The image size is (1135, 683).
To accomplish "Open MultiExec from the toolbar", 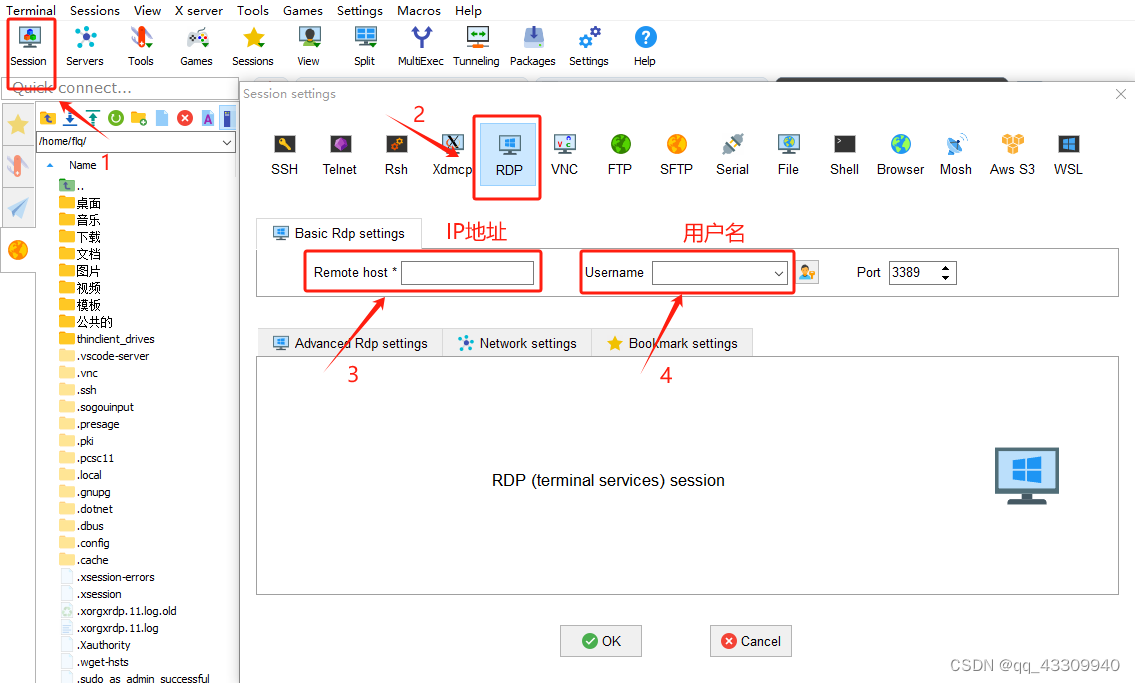I will point(421,46).
